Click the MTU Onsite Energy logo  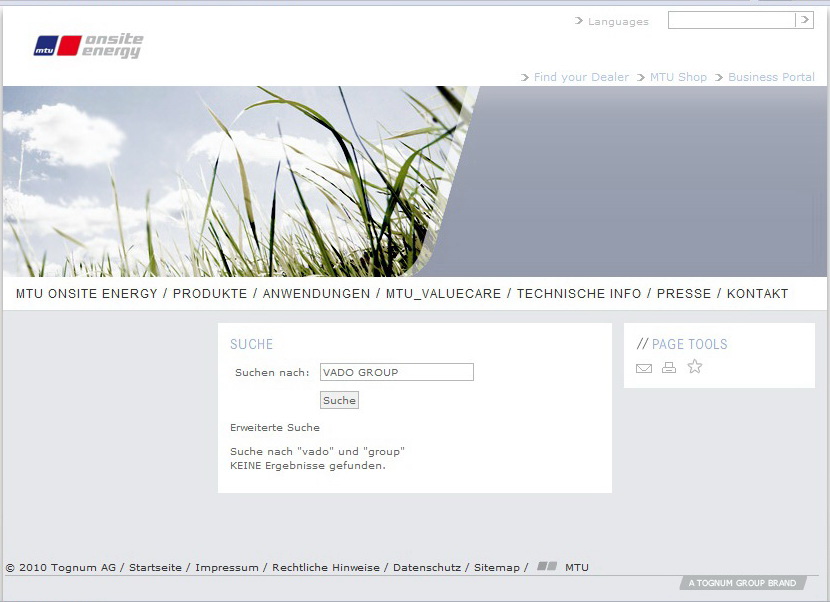tap(88, 46)
